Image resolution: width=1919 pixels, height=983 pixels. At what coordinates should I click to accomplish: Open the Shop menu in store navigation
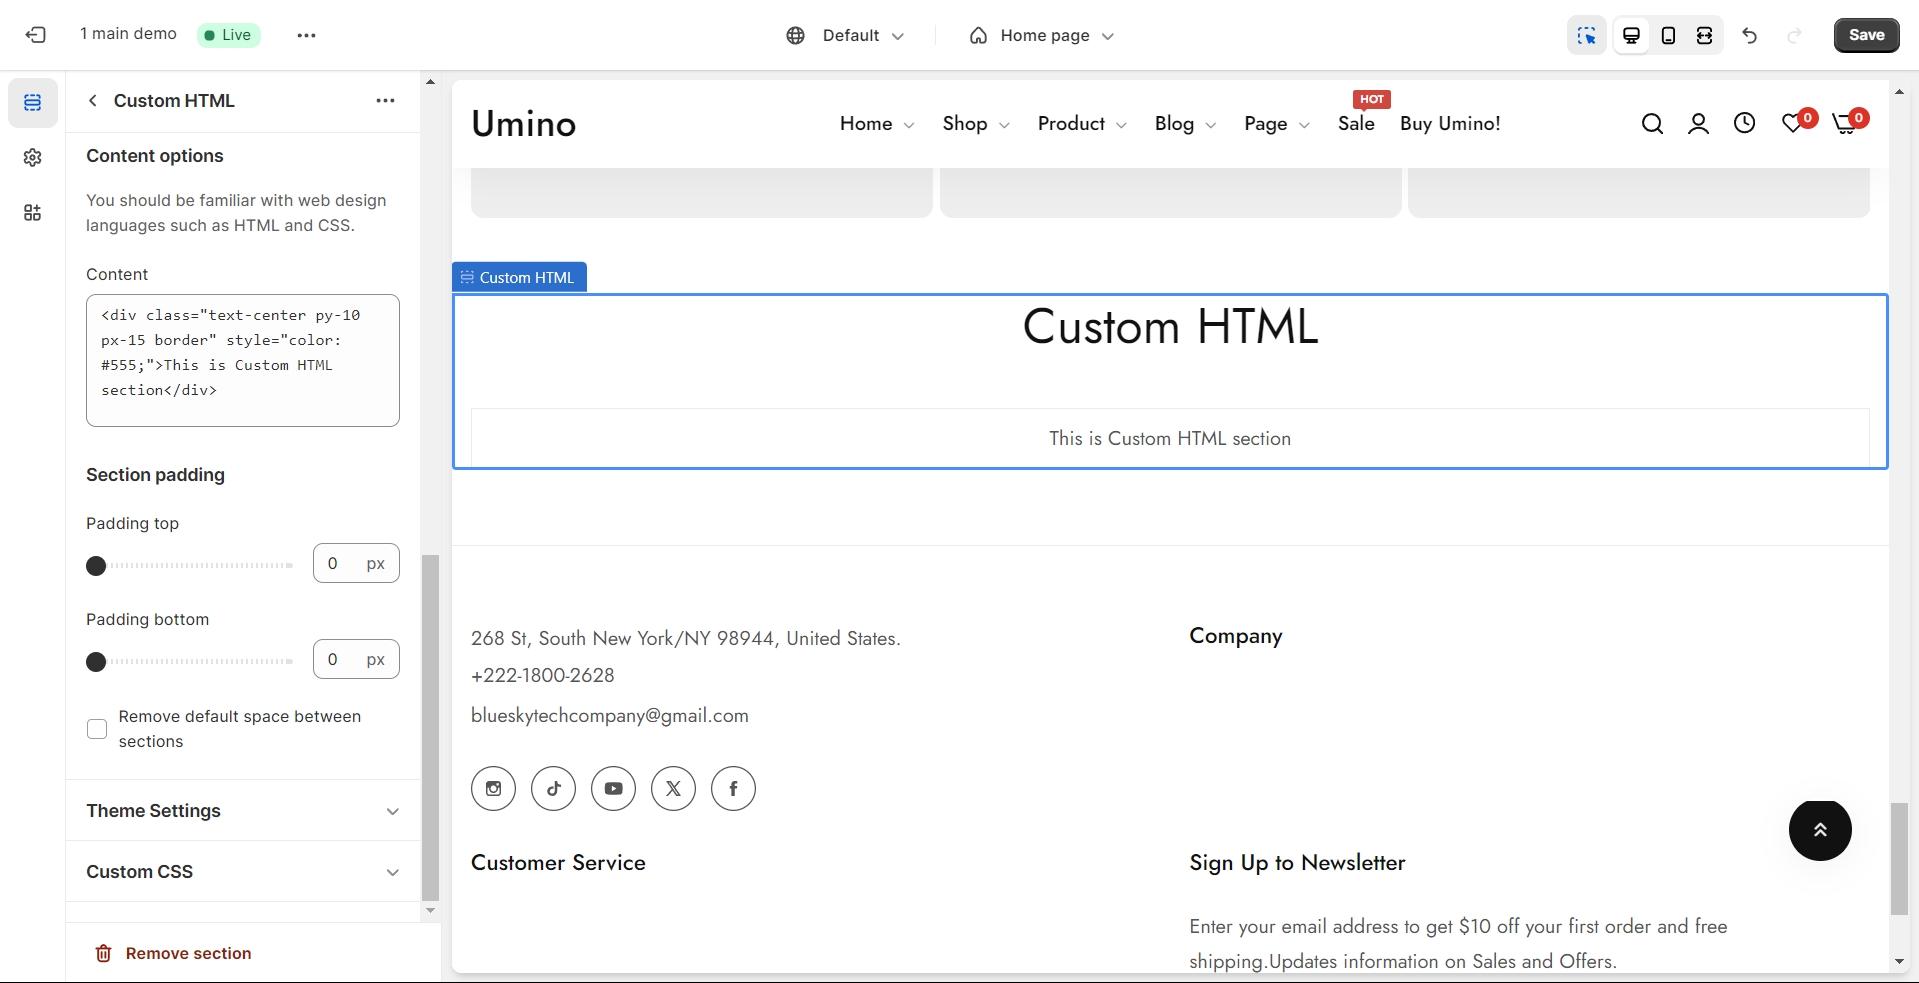click(975, 124)
